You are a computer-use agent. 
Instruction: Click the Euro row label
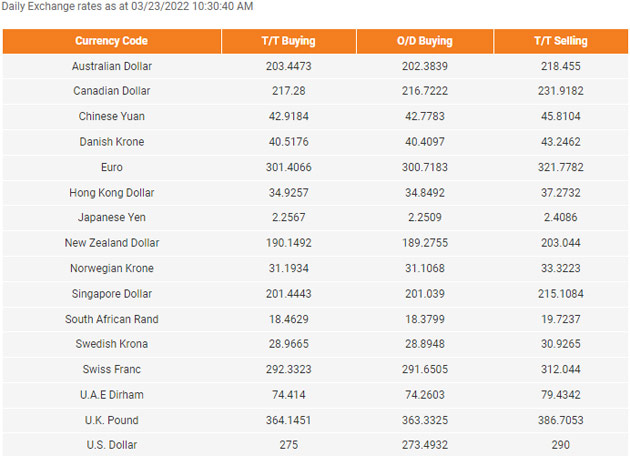coord(112,167)
